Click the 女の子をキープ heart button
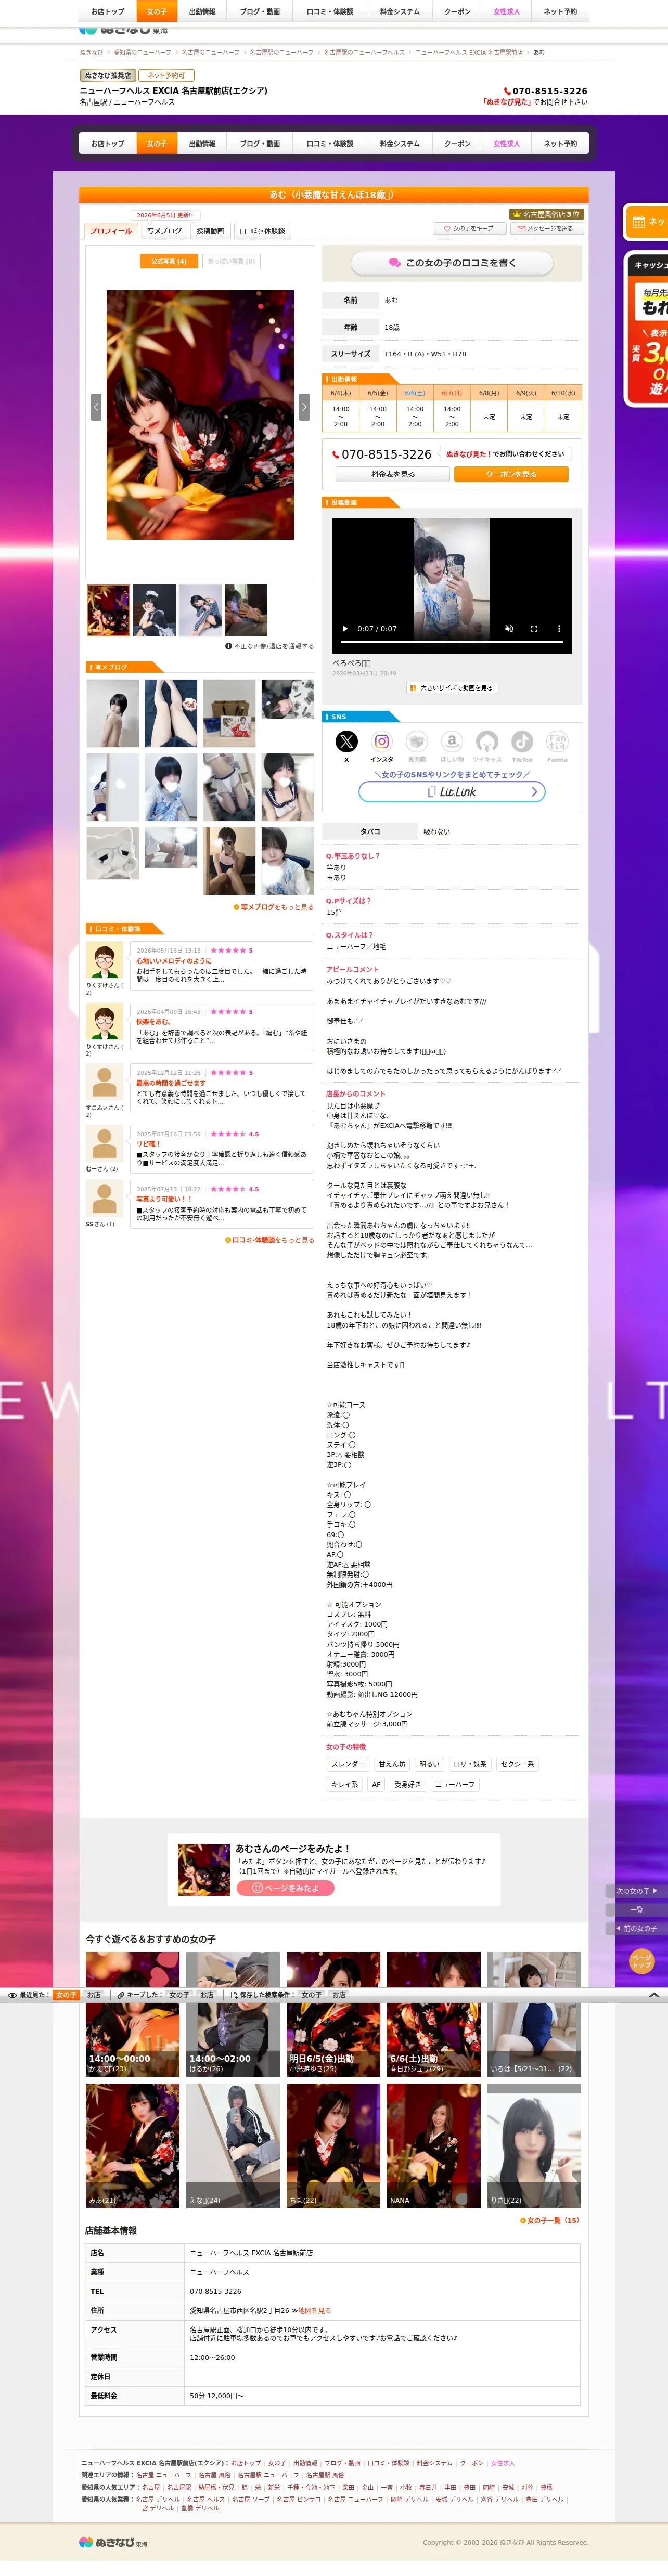Viewport: 668px width, 2576px height. [469, 228]
